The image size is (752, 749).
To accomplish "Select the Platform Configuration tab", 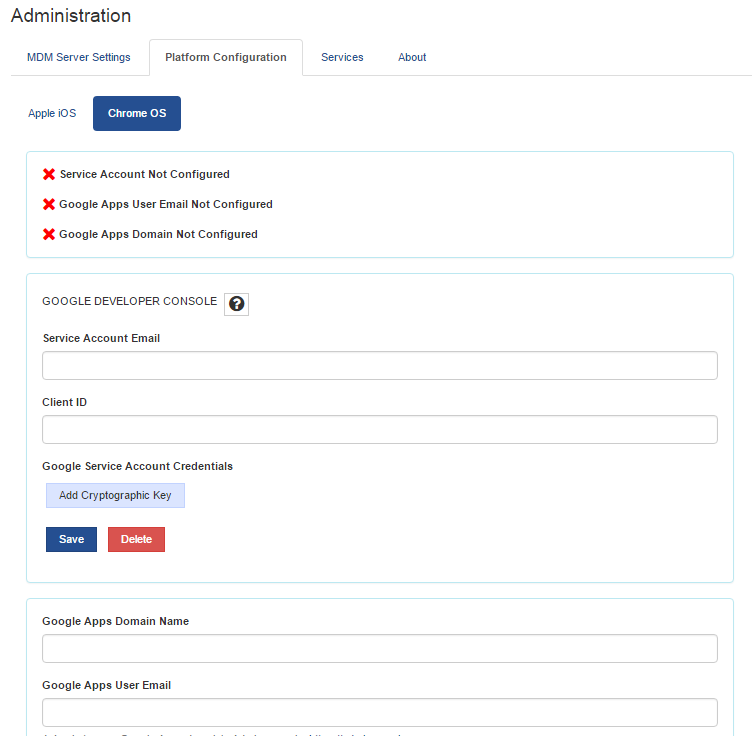I will tap(226, 58).
